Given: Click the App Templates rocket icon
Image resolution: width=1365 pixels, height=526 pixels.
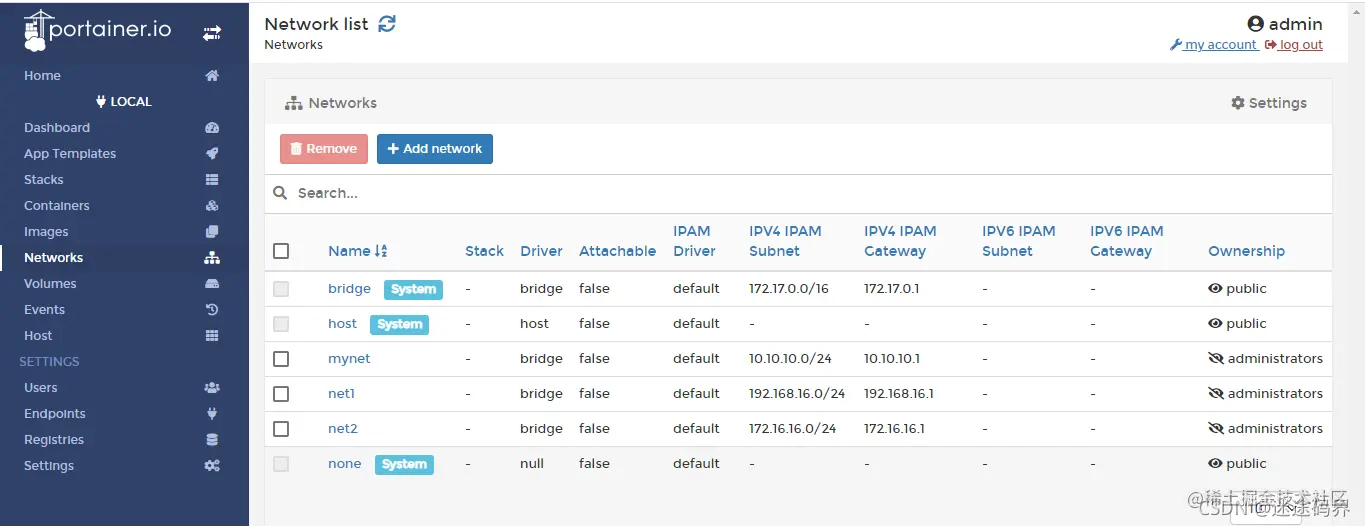Looking at the screenshot, I should pos(212,154).
